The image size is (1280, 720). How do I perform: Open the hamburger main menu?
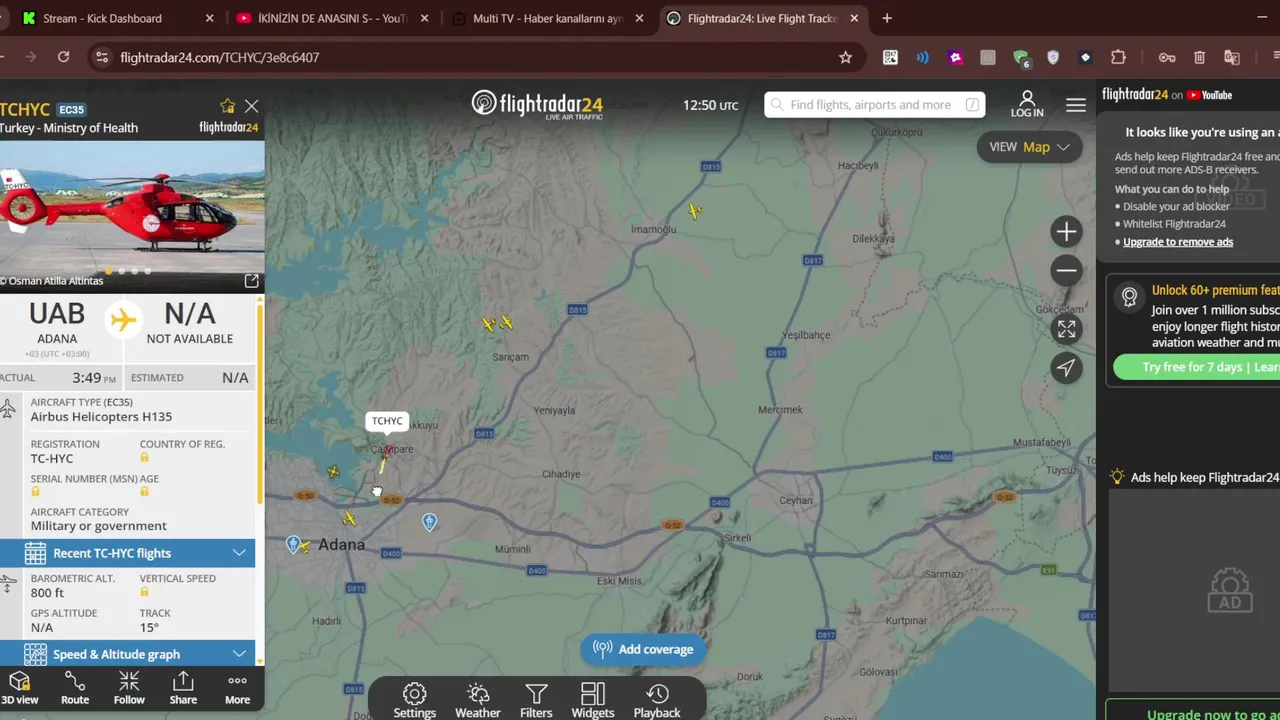[x=1076, y=105]
